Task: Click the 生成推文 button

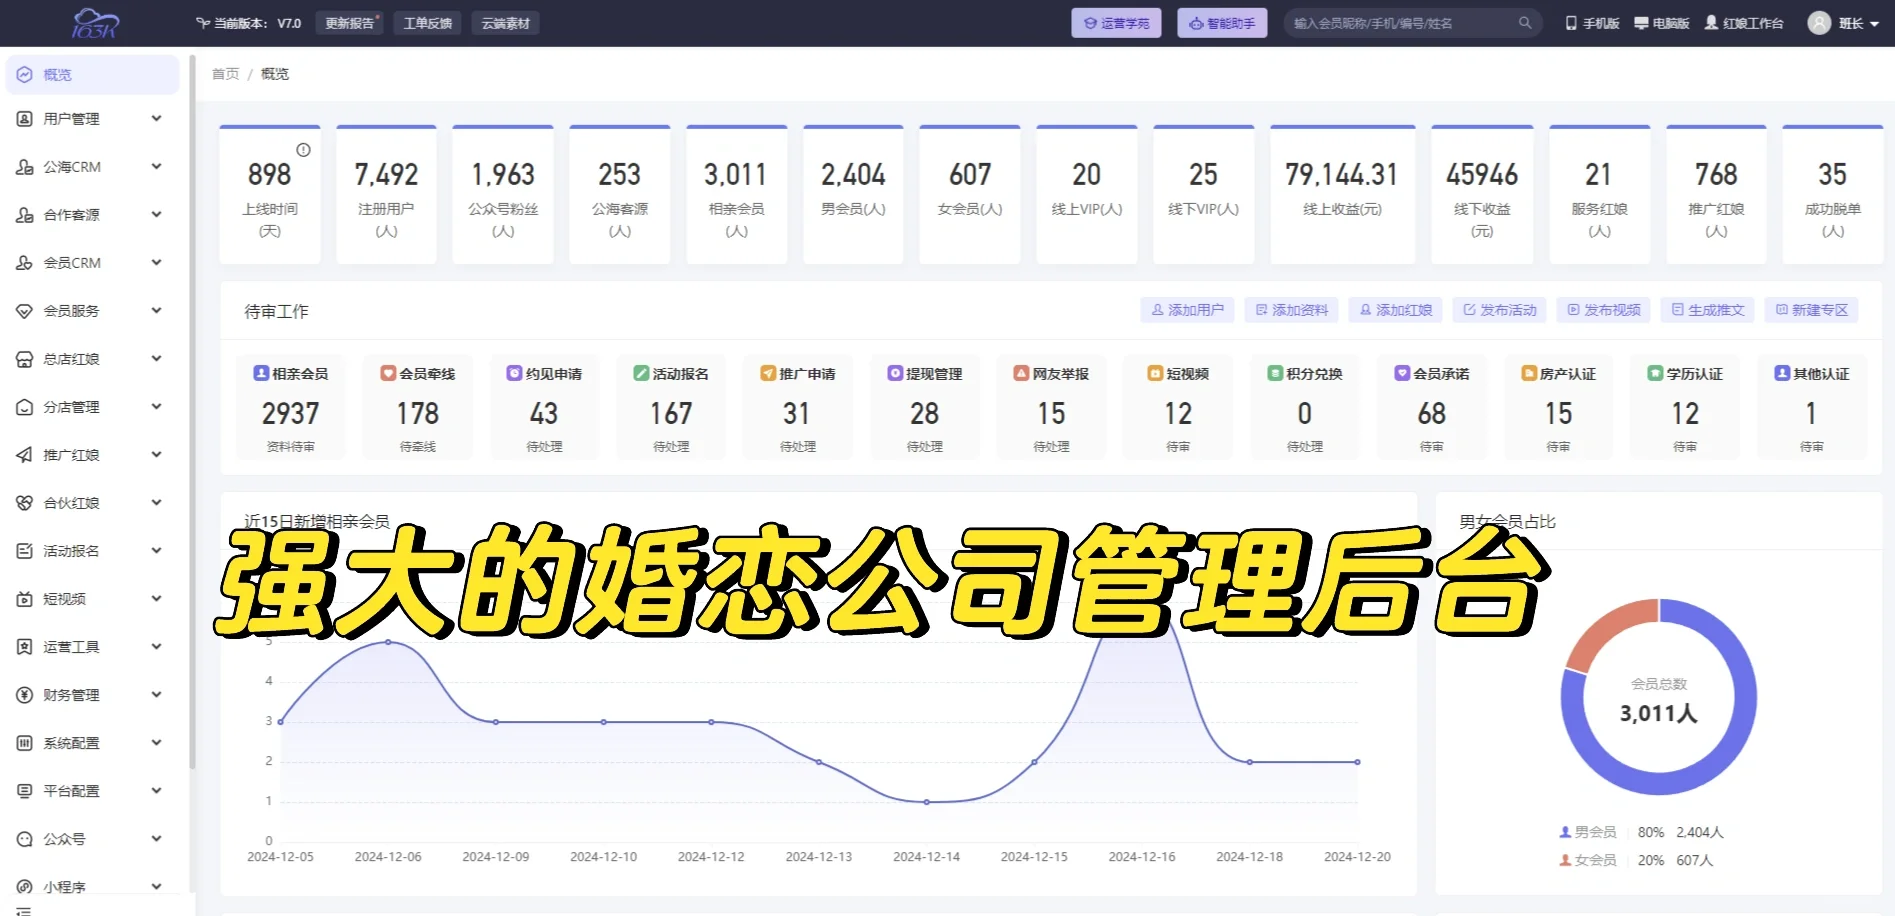Action: pos(1708,310)
